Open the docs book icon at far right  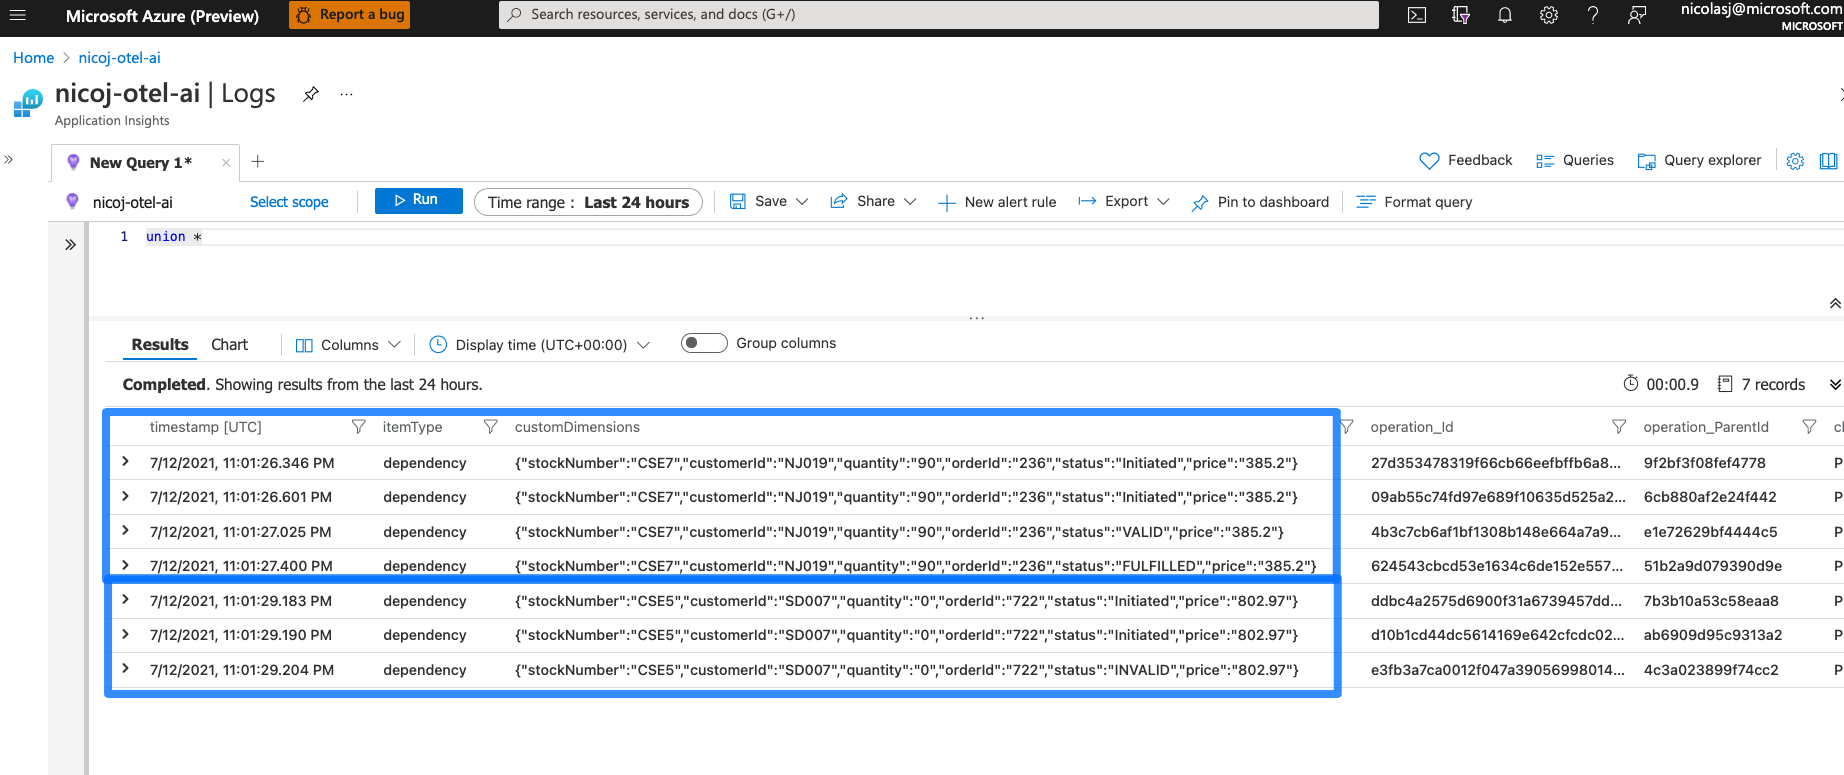point(1829,161)
